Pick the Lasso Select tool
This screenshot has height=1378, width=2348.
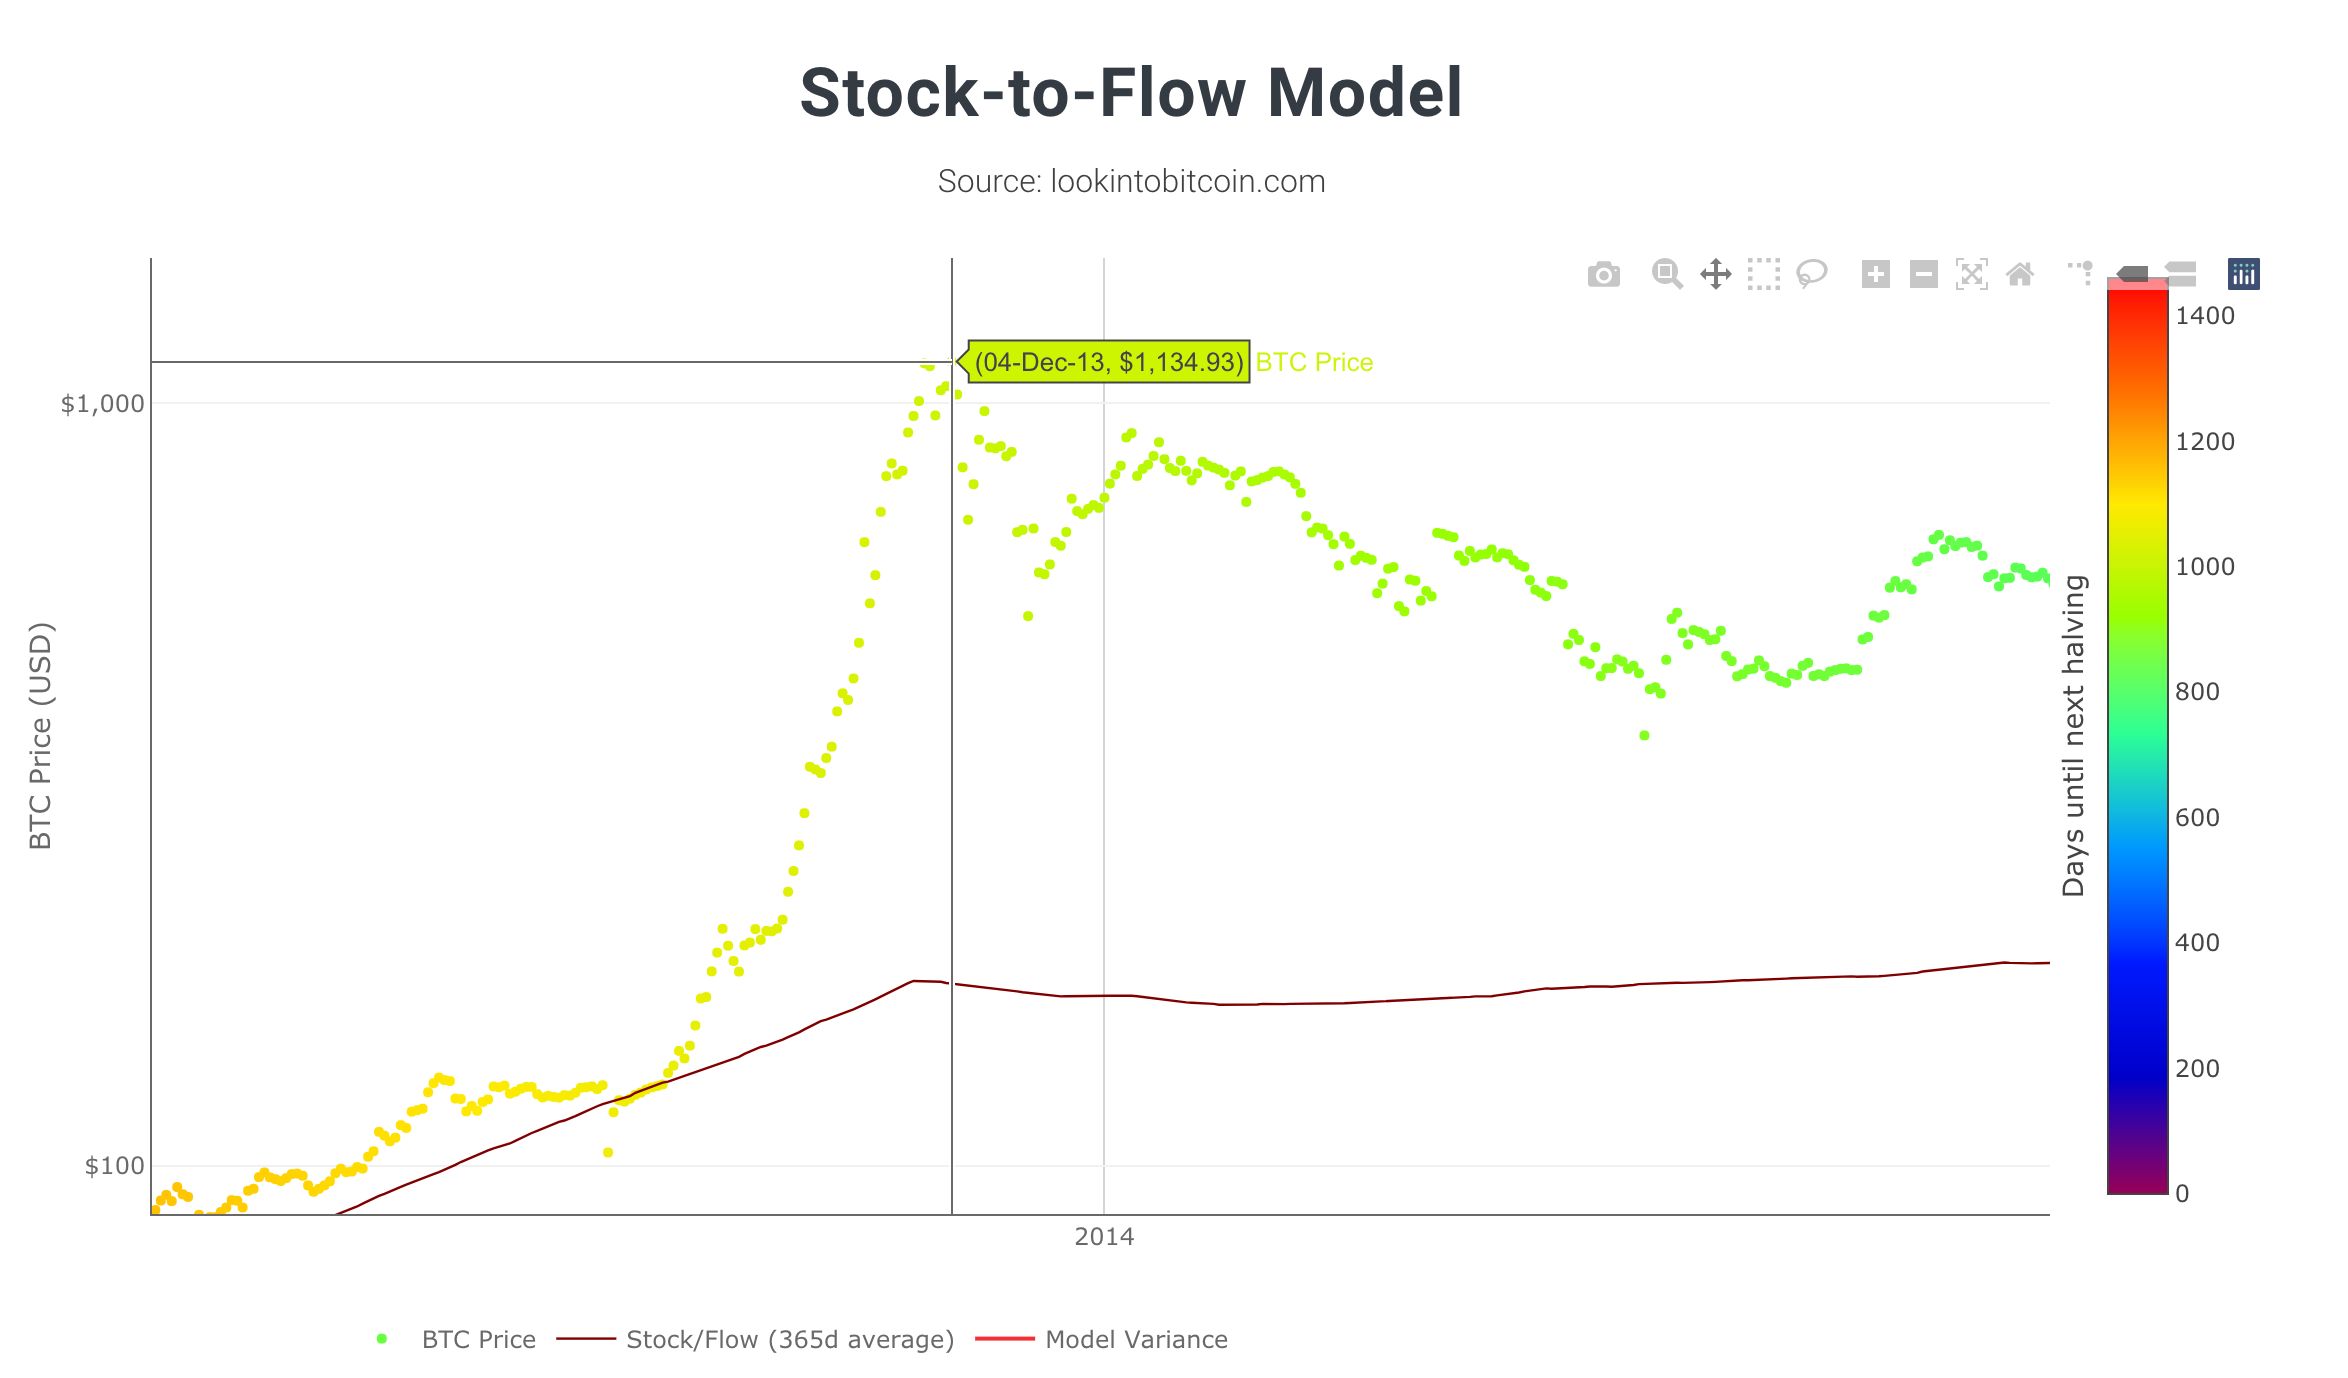1811,274
